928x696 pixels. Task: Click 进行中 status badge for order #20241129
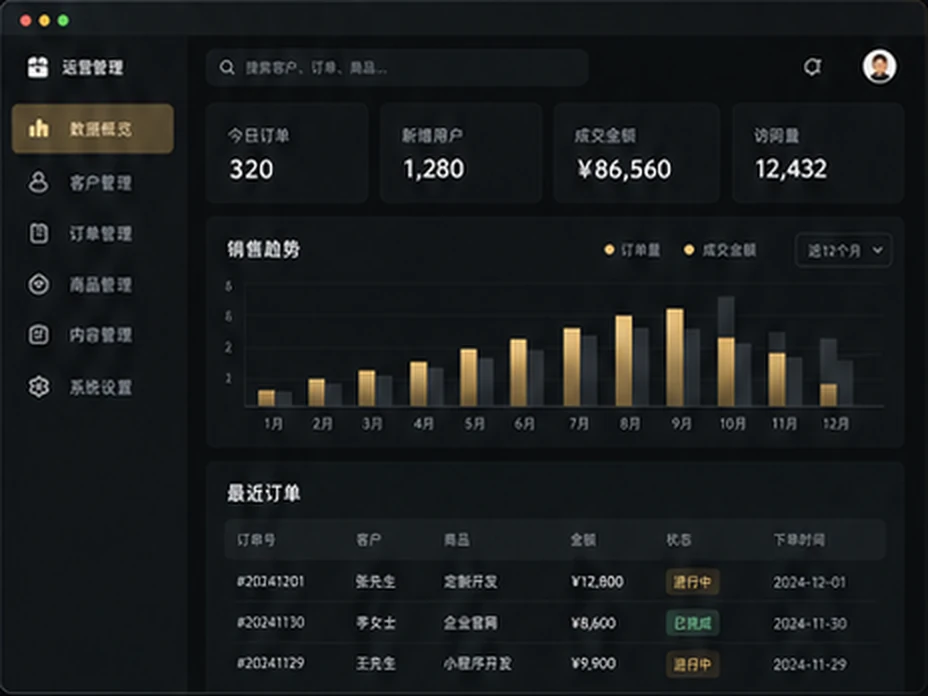(x=692, y=664)
